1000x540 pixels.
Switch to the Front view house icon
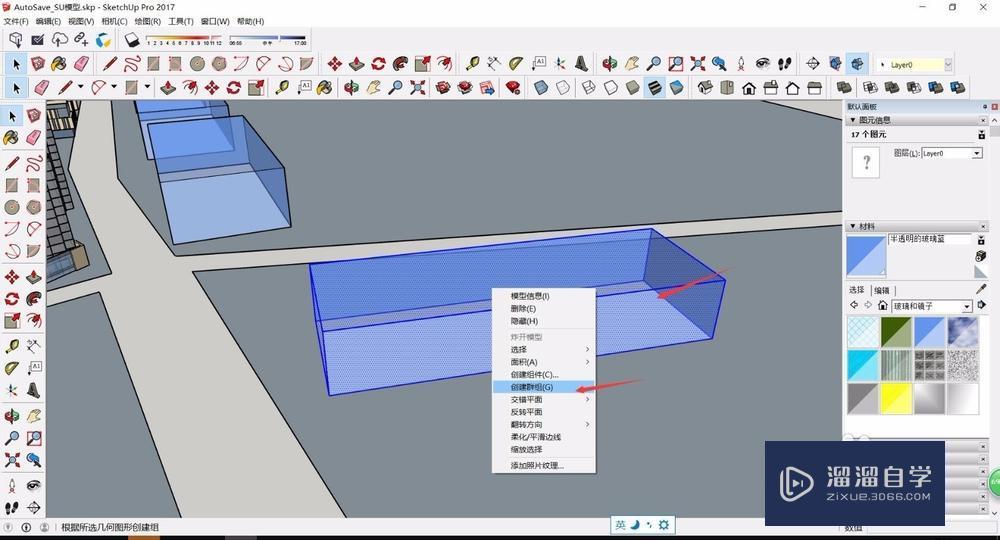(x=749, y=87)
